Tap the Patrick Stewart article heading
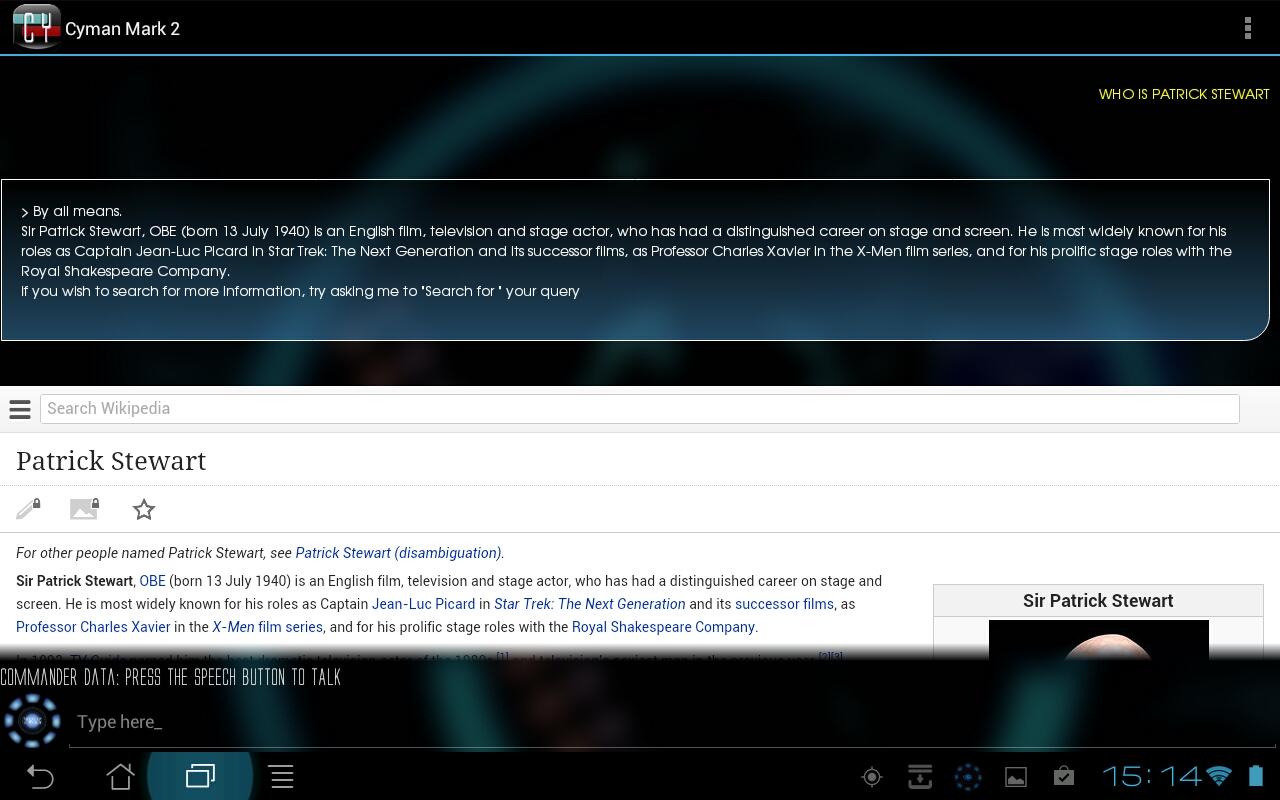 click(111, 461)
